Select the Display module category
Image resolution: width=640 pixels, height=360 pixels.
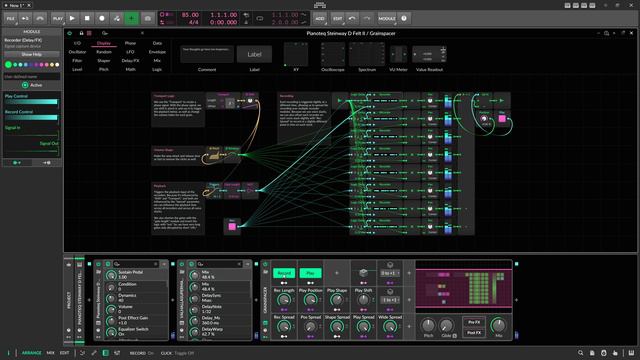104,43
